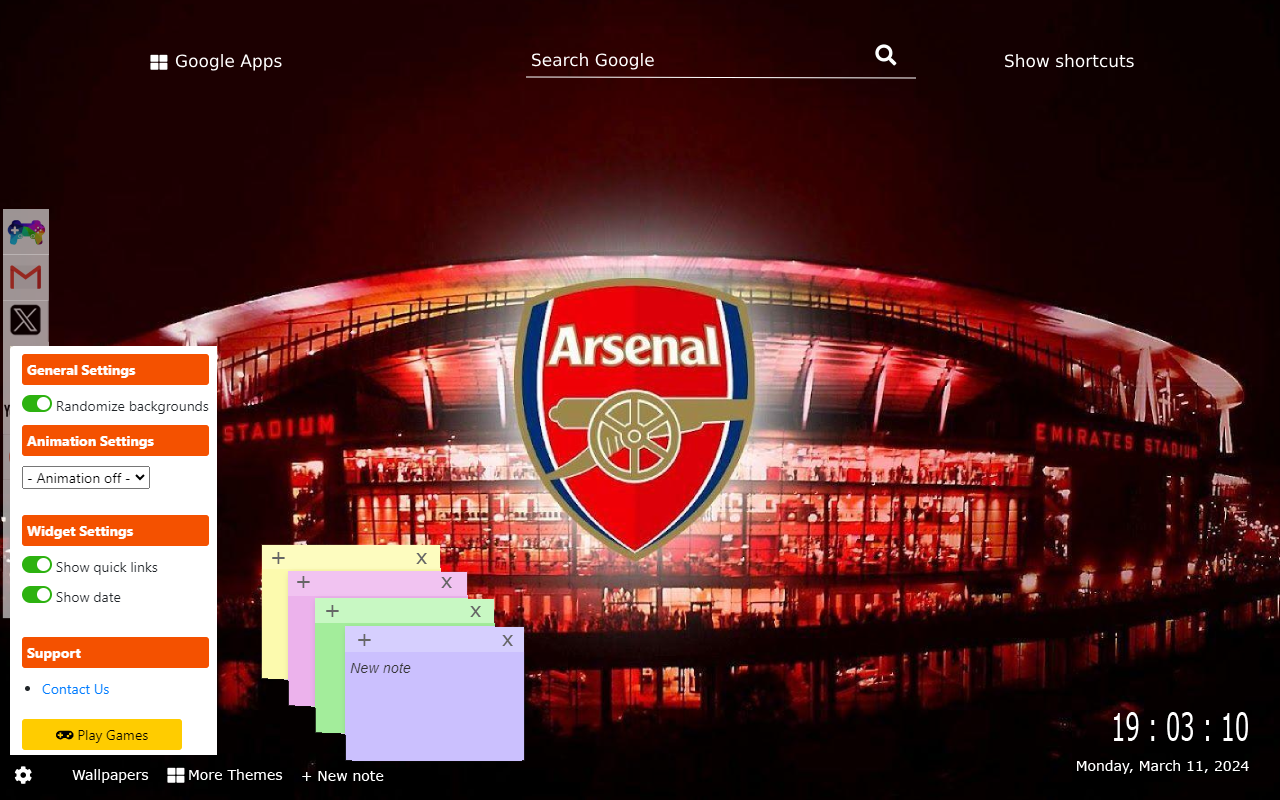Image resolution: width=1280 pixels, height=800 pixels.
Task: Click the General Settings header
Action: (115, 369)
